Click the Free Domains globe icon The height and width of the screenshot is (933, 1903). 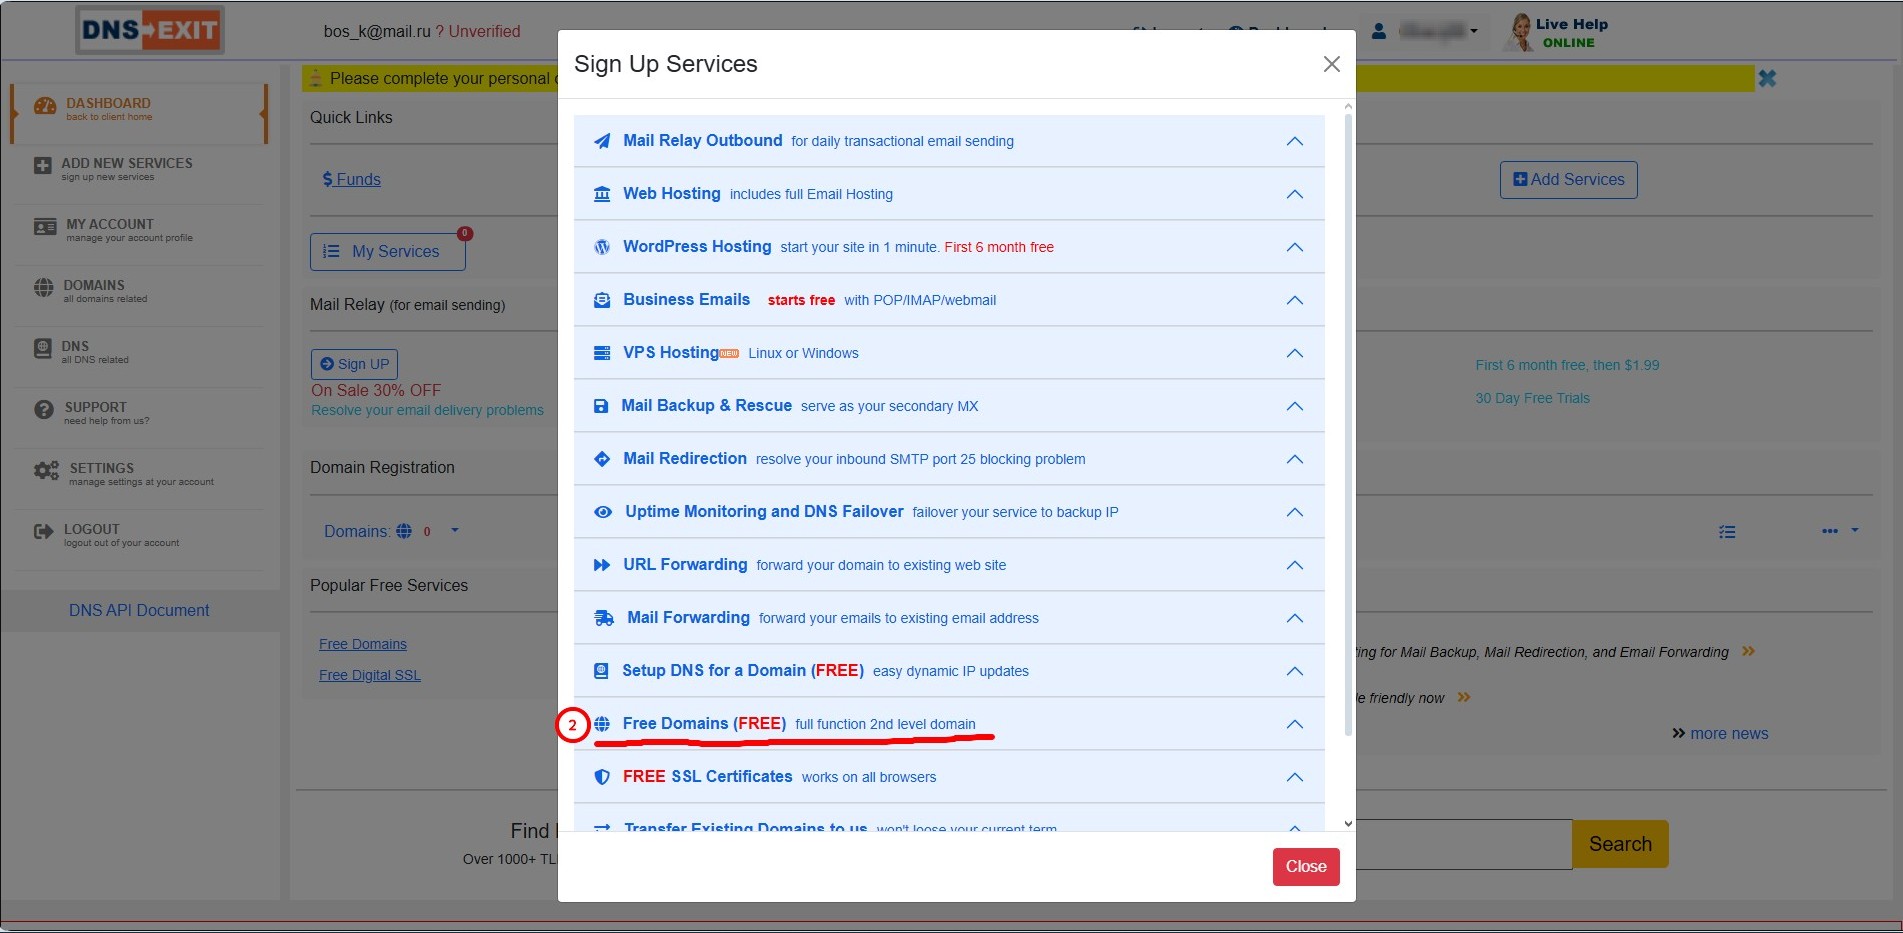602,724
